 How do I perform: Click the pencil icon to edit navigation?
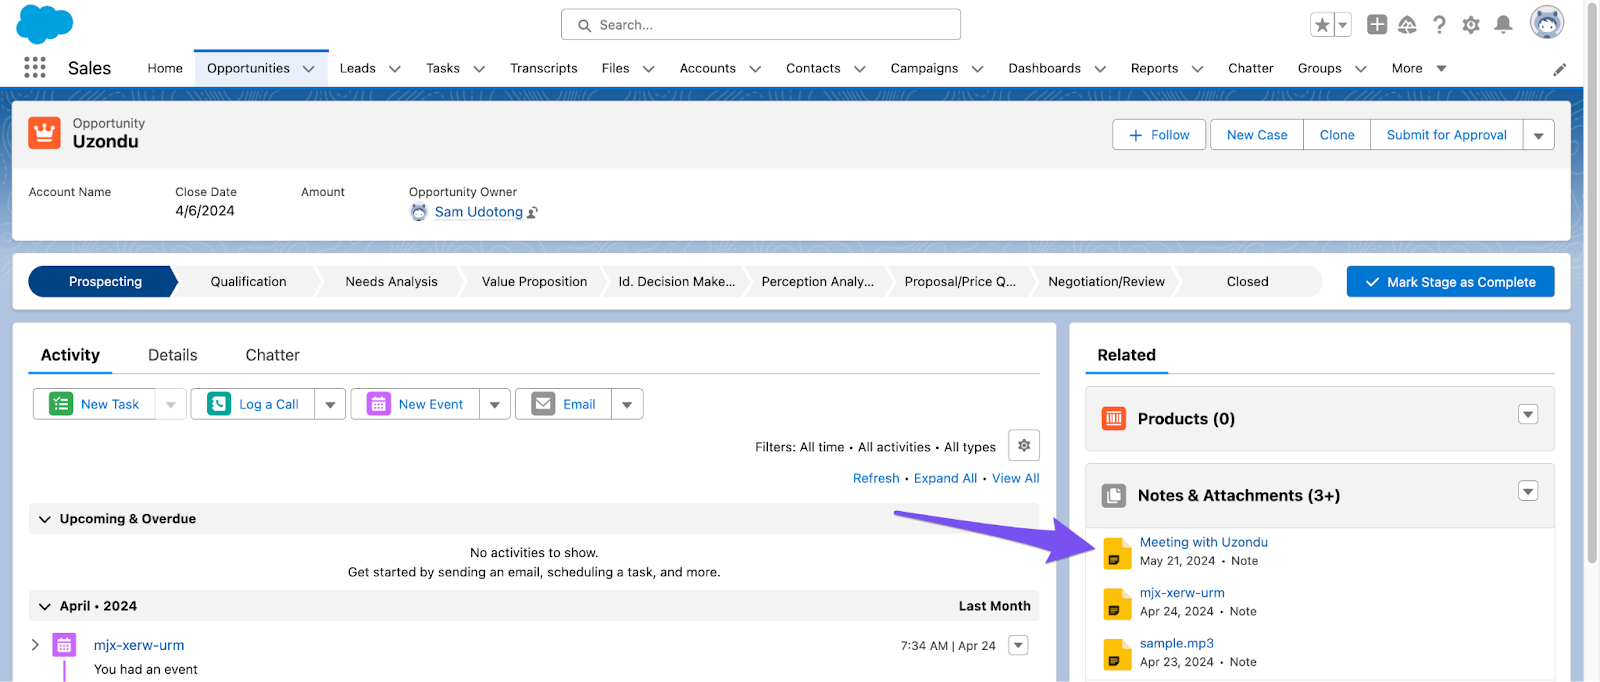(1559, 69)
